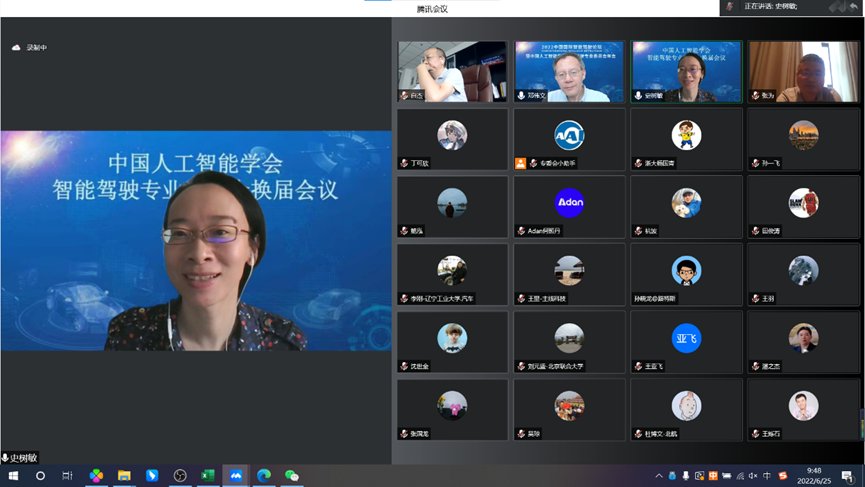Screen dimensions: 865x487
Task: Expand the hidden system tray icons chevron
Action: point(659,476)
